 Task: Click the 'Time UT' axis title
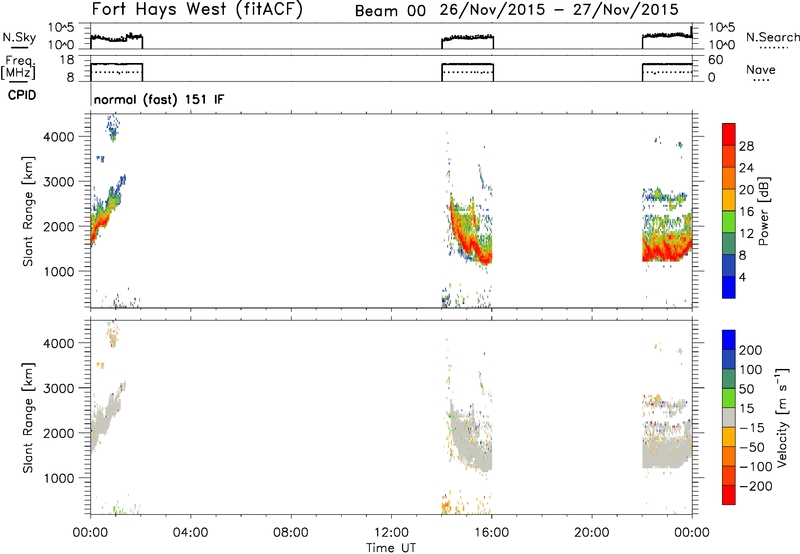(x=391, y=548)
